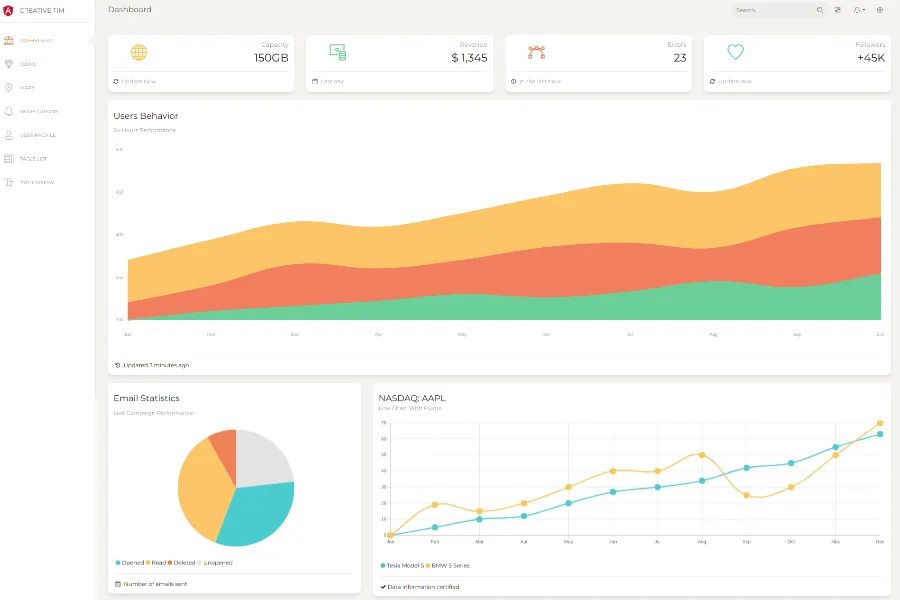
Task: Click the Creative Tim brand link
Action: coord(42,10)
